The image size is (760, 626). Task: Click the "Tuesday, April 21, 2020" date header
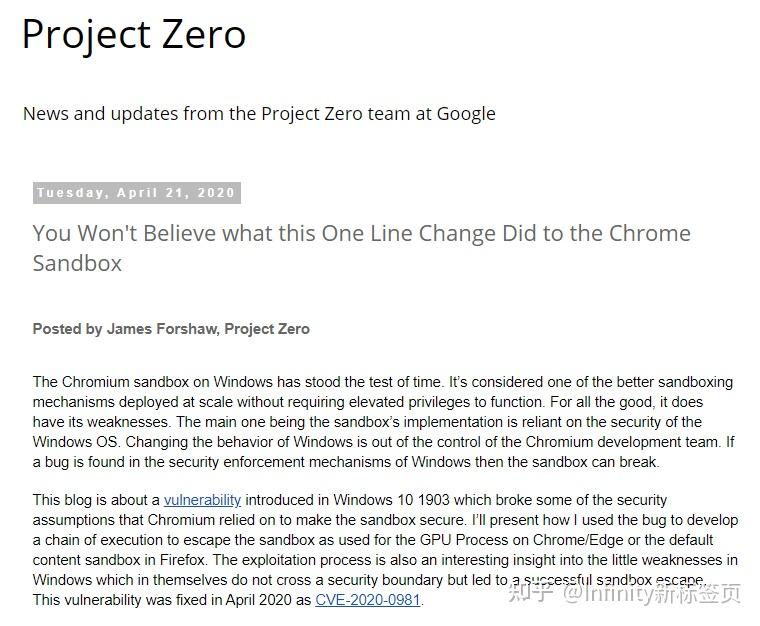tap(136, 193)
